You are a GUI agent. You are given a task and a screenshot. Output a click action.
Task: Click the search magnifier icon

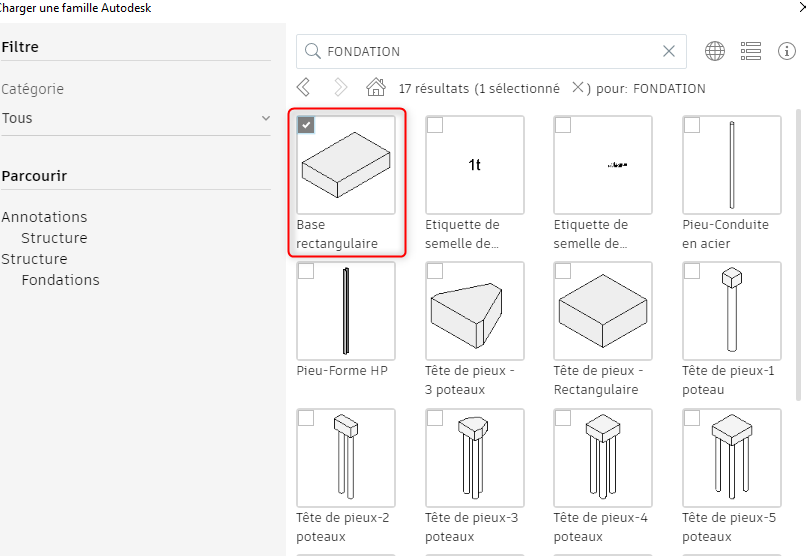(313, 51)
